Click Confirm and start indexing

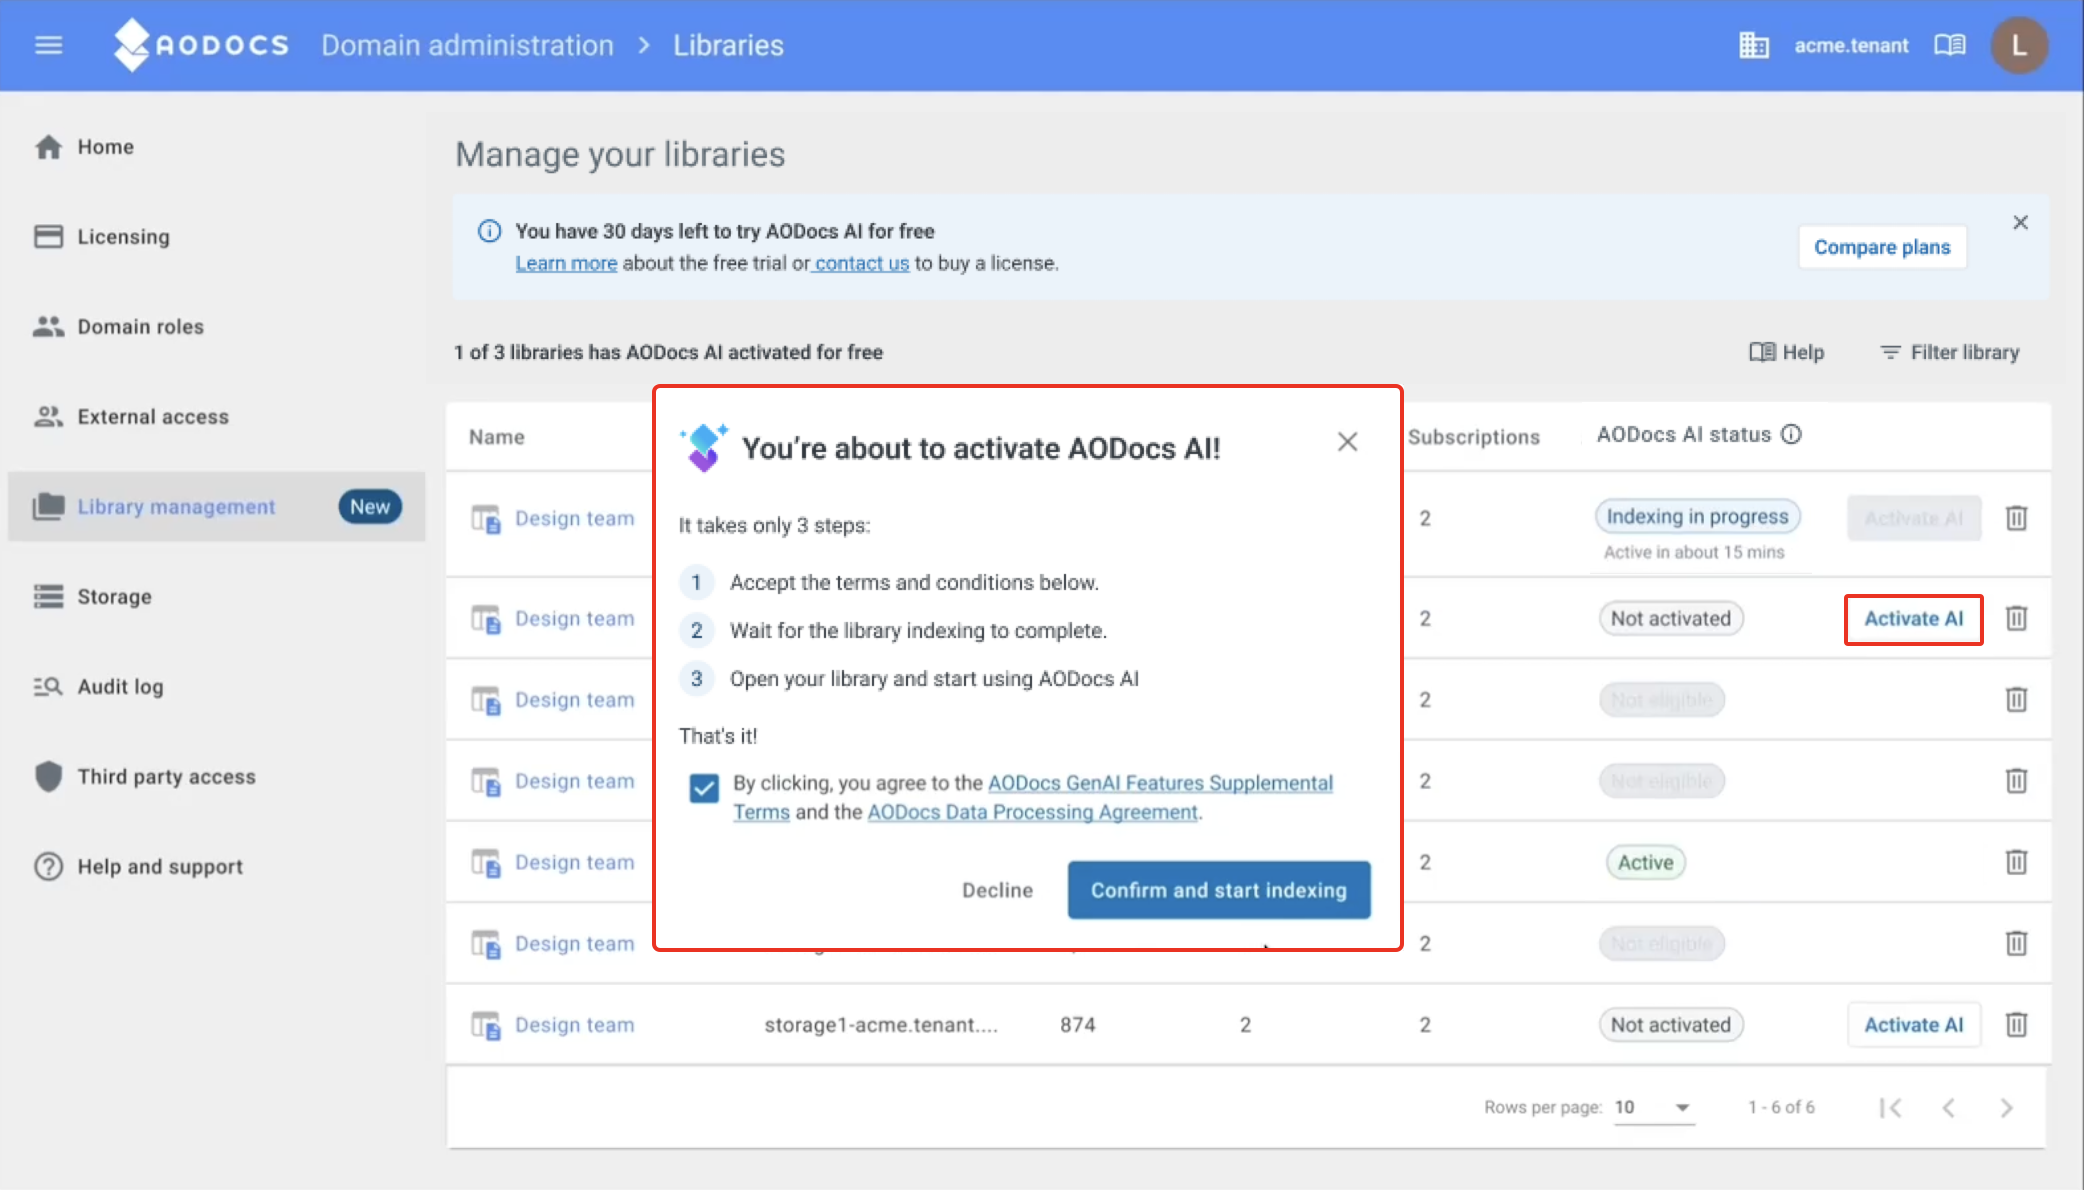(x=1218, y=890)
